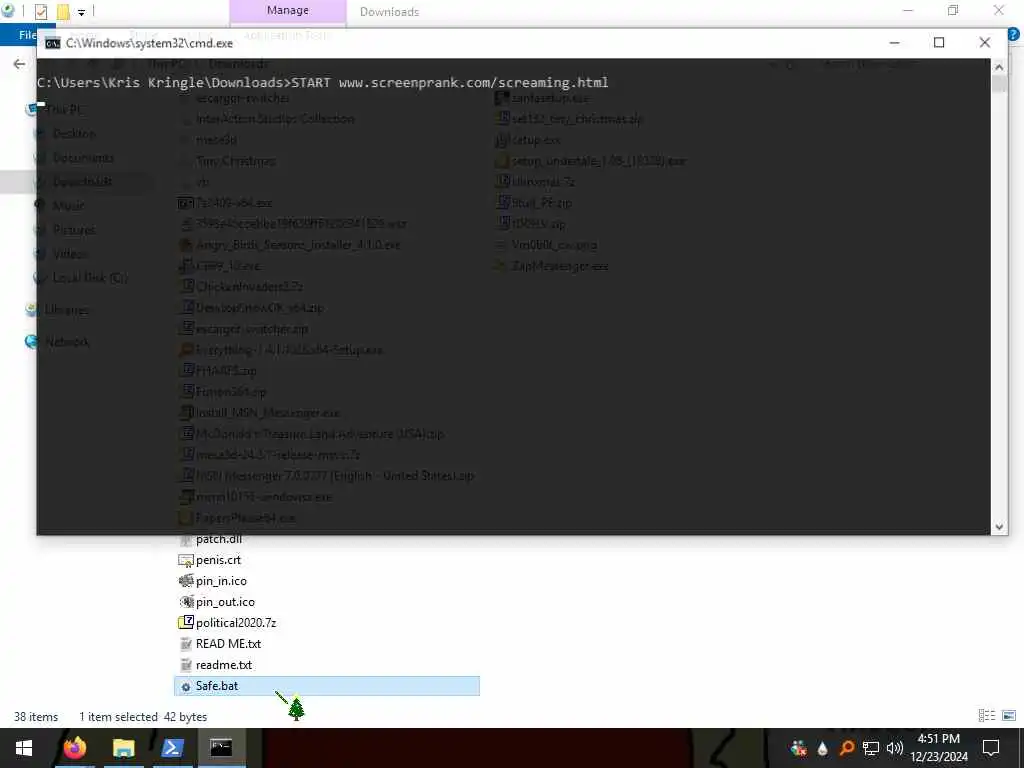Click the cmd.exe icon in its title bar
The height and width of the screenshot is (768, 1024).
pos(53,43)
